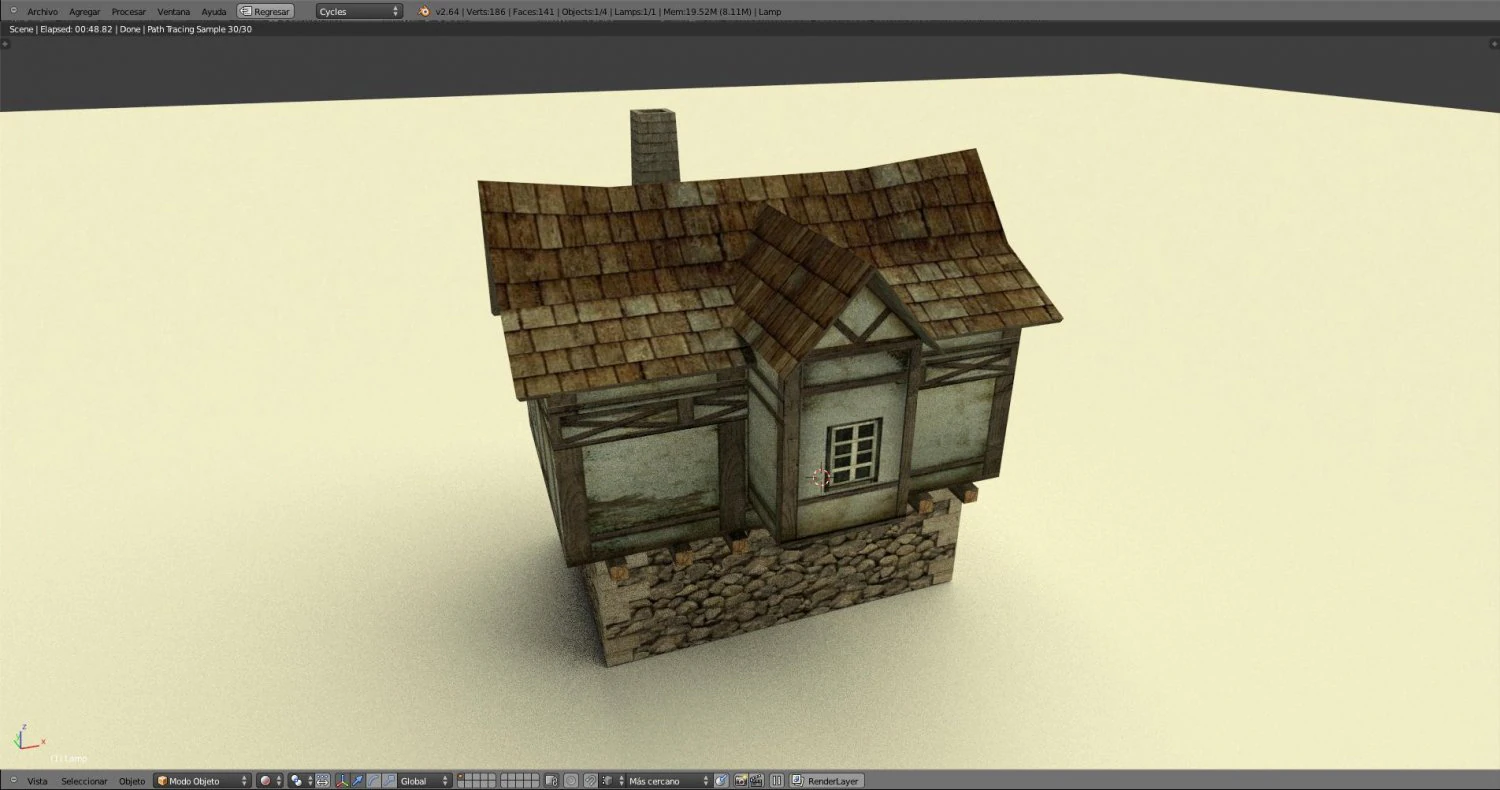Viewport: 1500px width, 790px height.
Task: Open the Seleccionar menu
Action: click(x=84, y=781)
